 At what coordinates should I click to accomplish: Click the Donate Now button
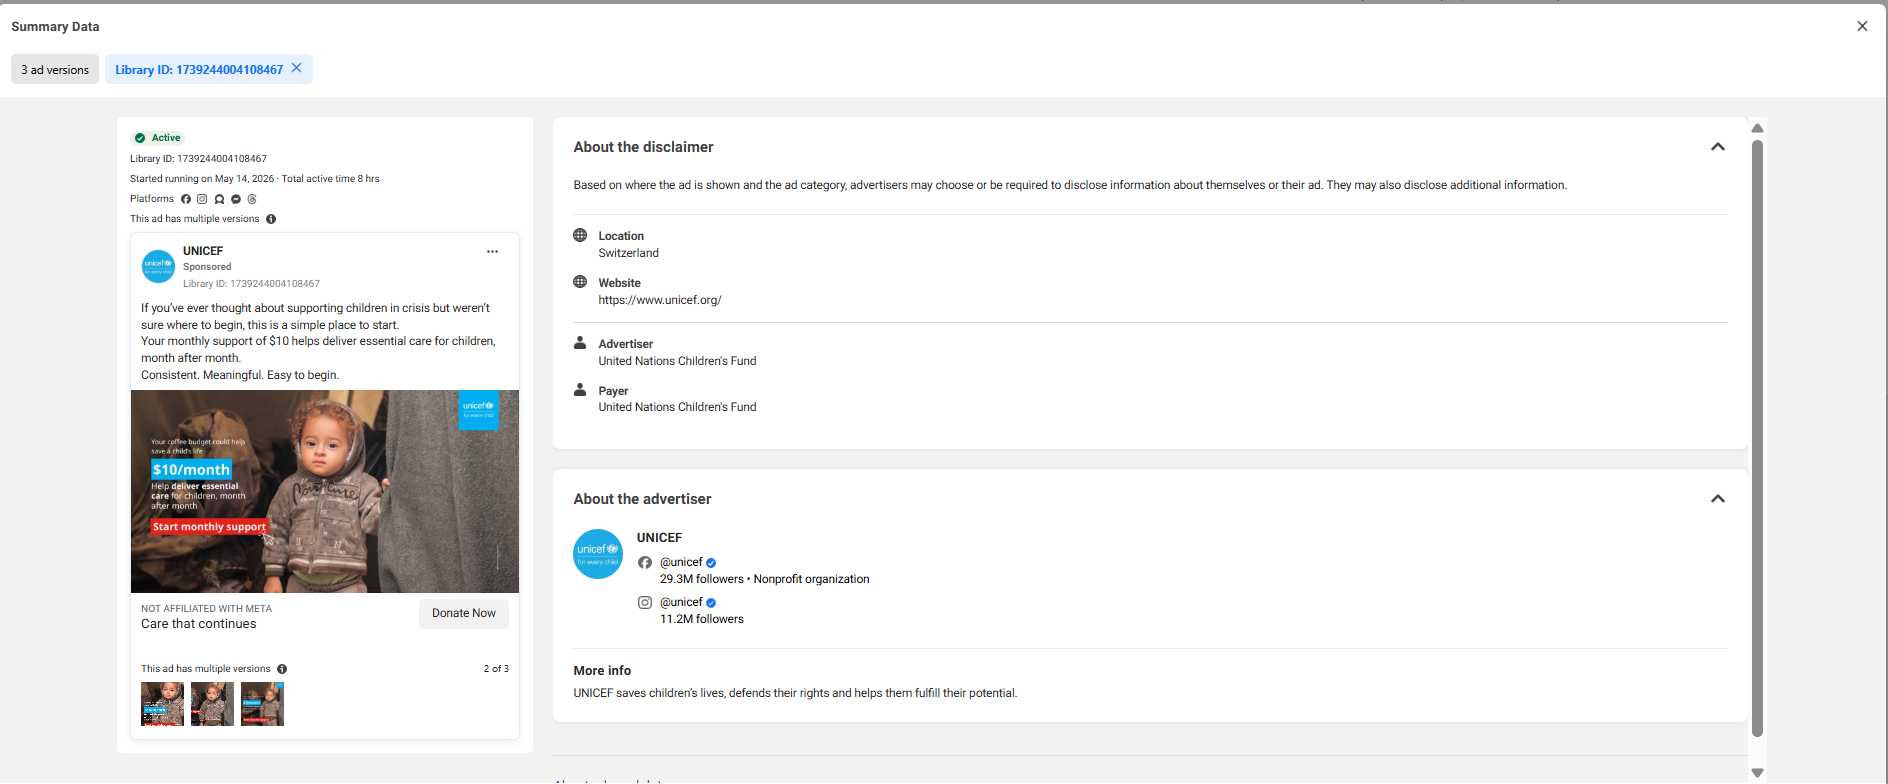(464, 613)
